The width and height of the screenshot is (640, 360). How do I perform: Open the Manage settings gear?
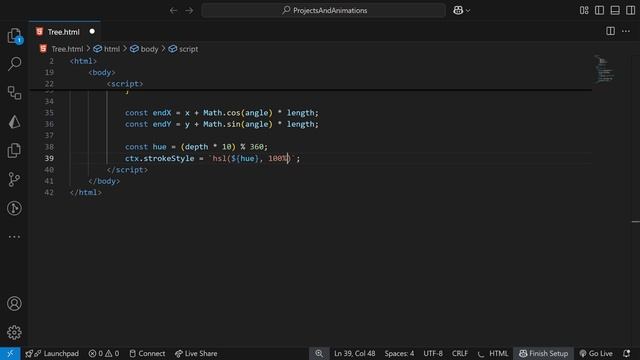14,332
